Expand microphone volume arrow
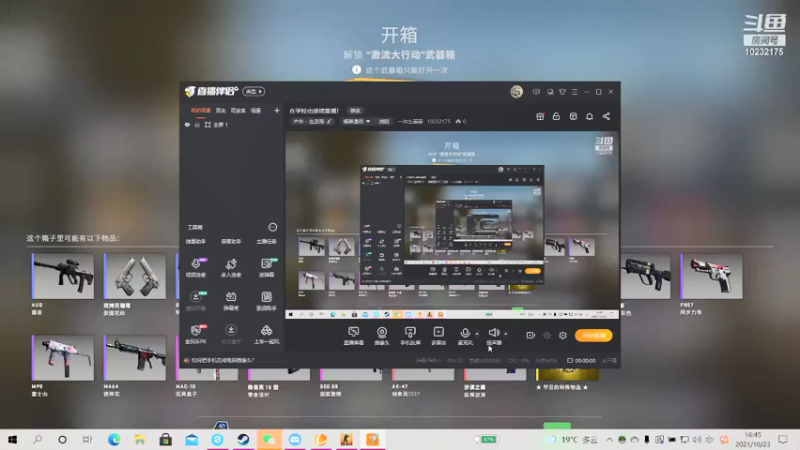Image resolution: width=800 pixels, height=450 pixels. [x=477, y=334]
